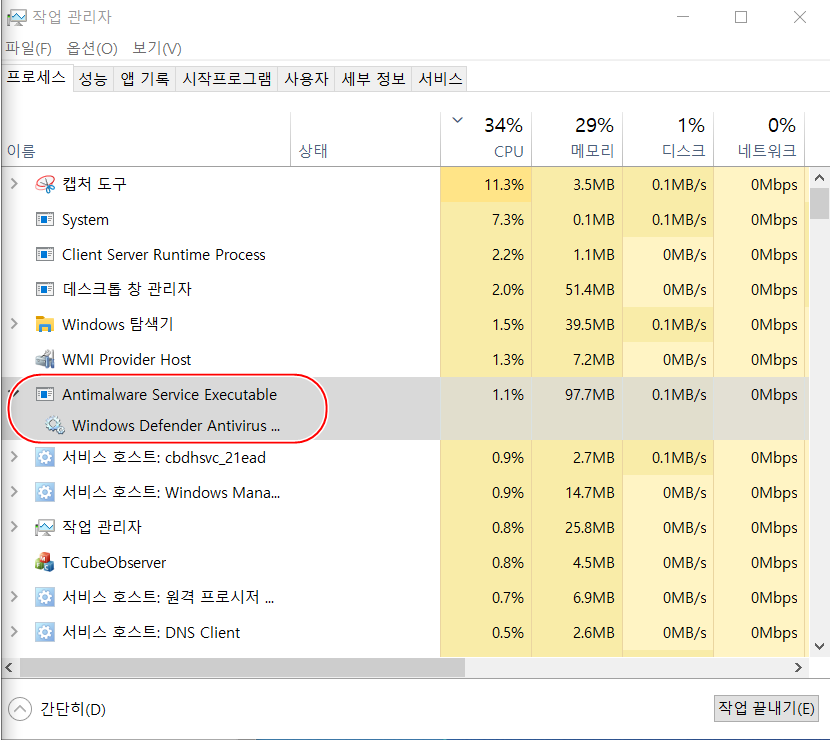Image resolution: width=830 pixels, height=740 pixels.
Task: Switch to the 앱 기록 tab
Action: (x=145, y=79)
